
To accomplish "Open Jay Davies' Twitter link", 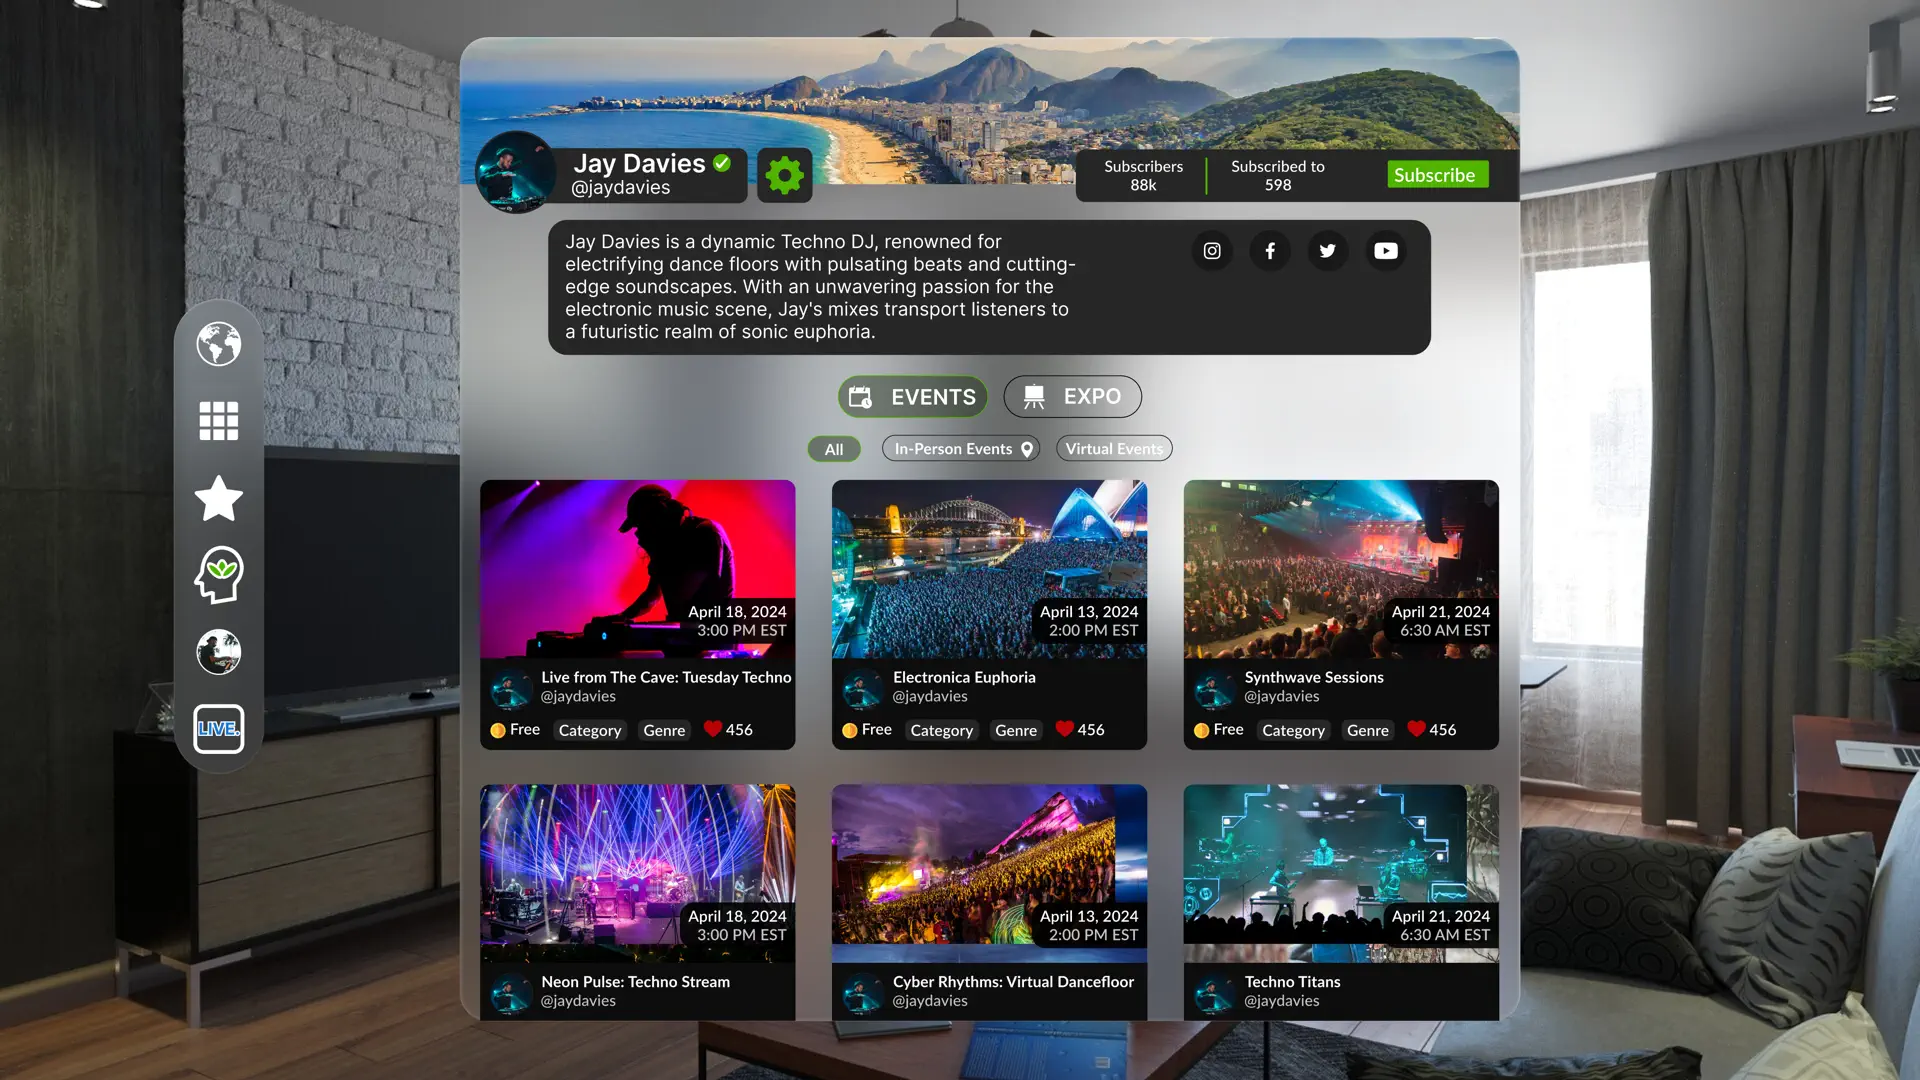I will click(1328, 251).
